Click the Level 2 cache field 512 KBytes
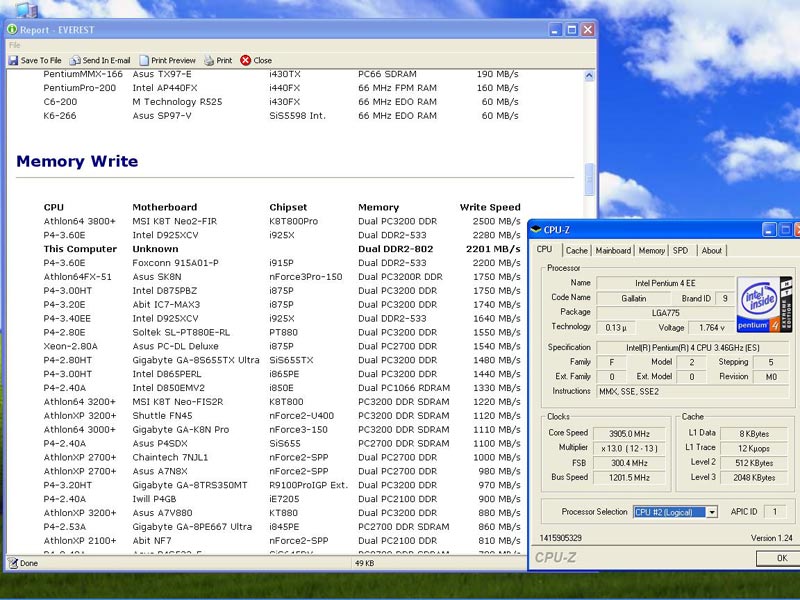The image size is (800, 600). [754, 463]
